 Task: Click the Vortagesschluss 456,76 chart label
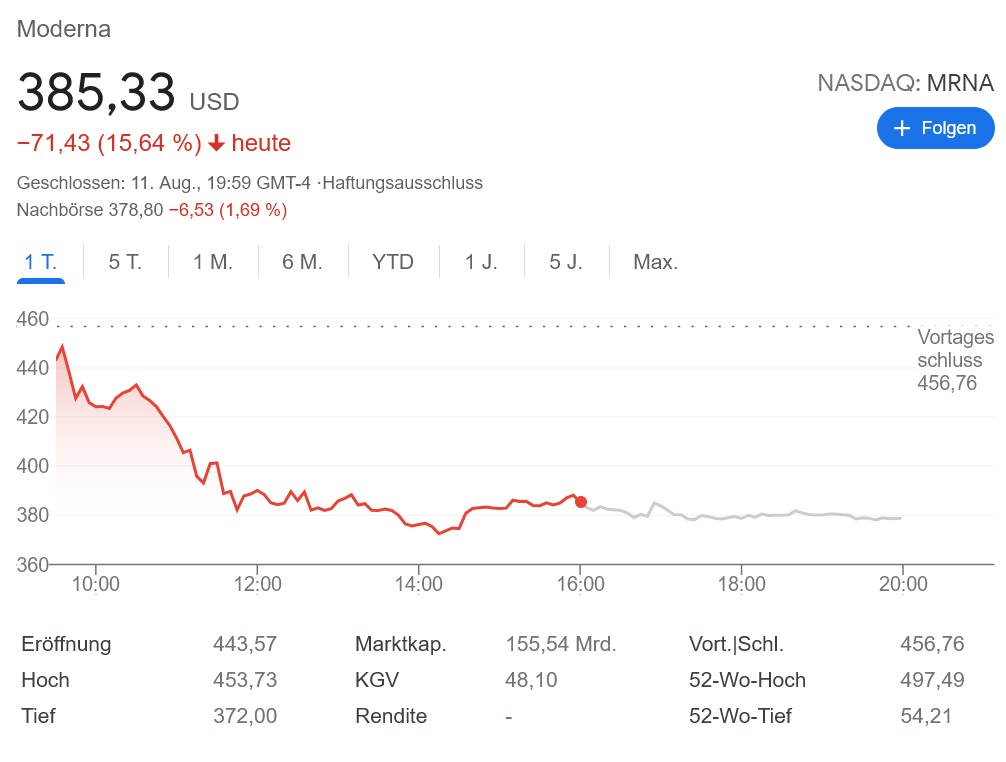(x=955, y=360)
